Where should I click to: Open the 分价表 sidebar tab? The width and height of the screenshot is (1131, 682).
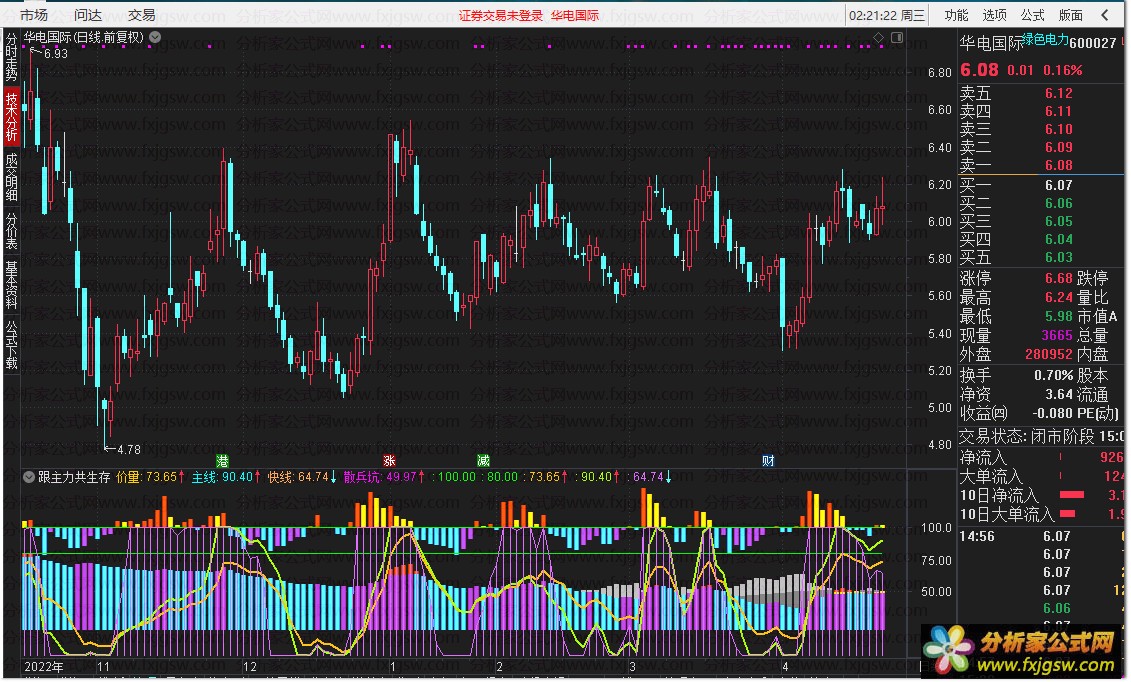(x=12, y=231)
